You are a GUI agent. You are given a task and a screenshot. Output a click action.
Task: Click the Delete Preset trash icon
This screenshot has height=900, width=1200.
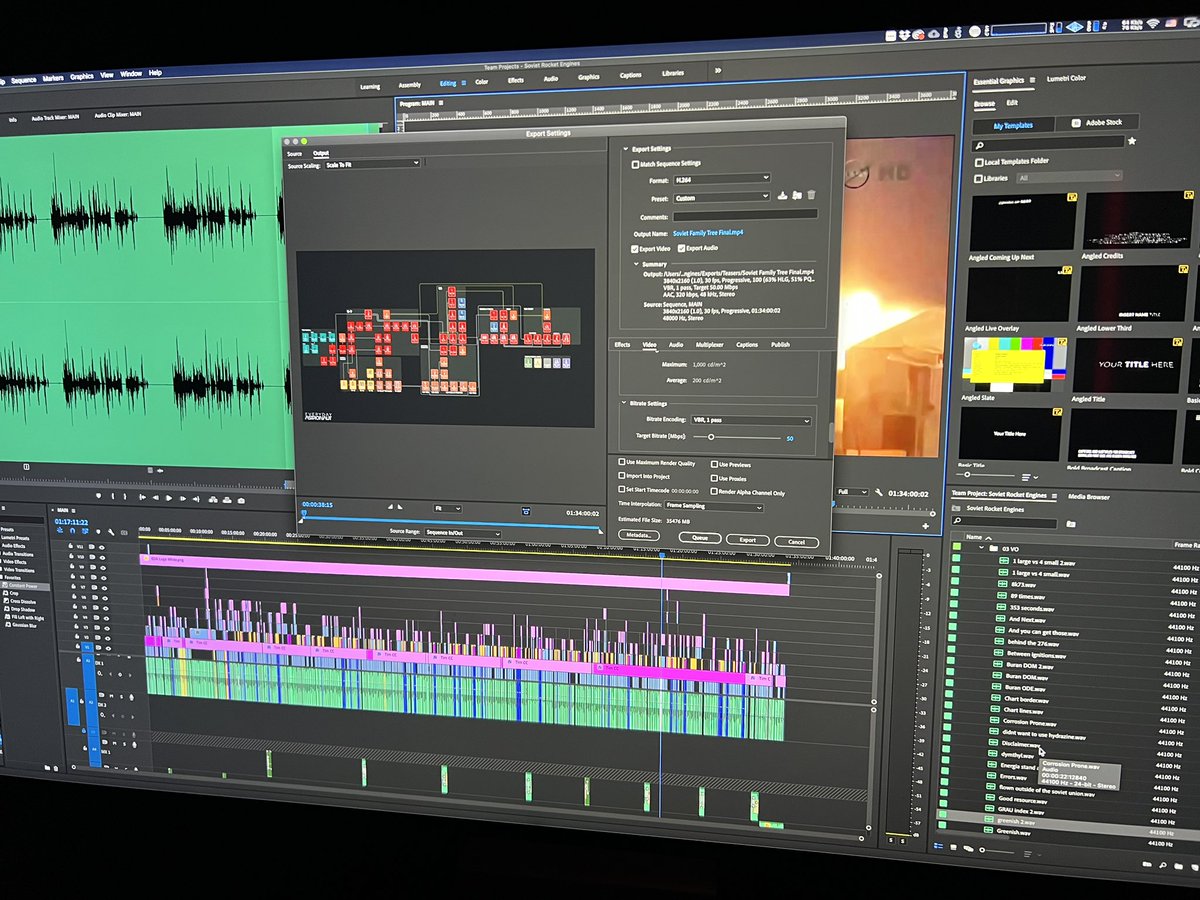[812, 196]
